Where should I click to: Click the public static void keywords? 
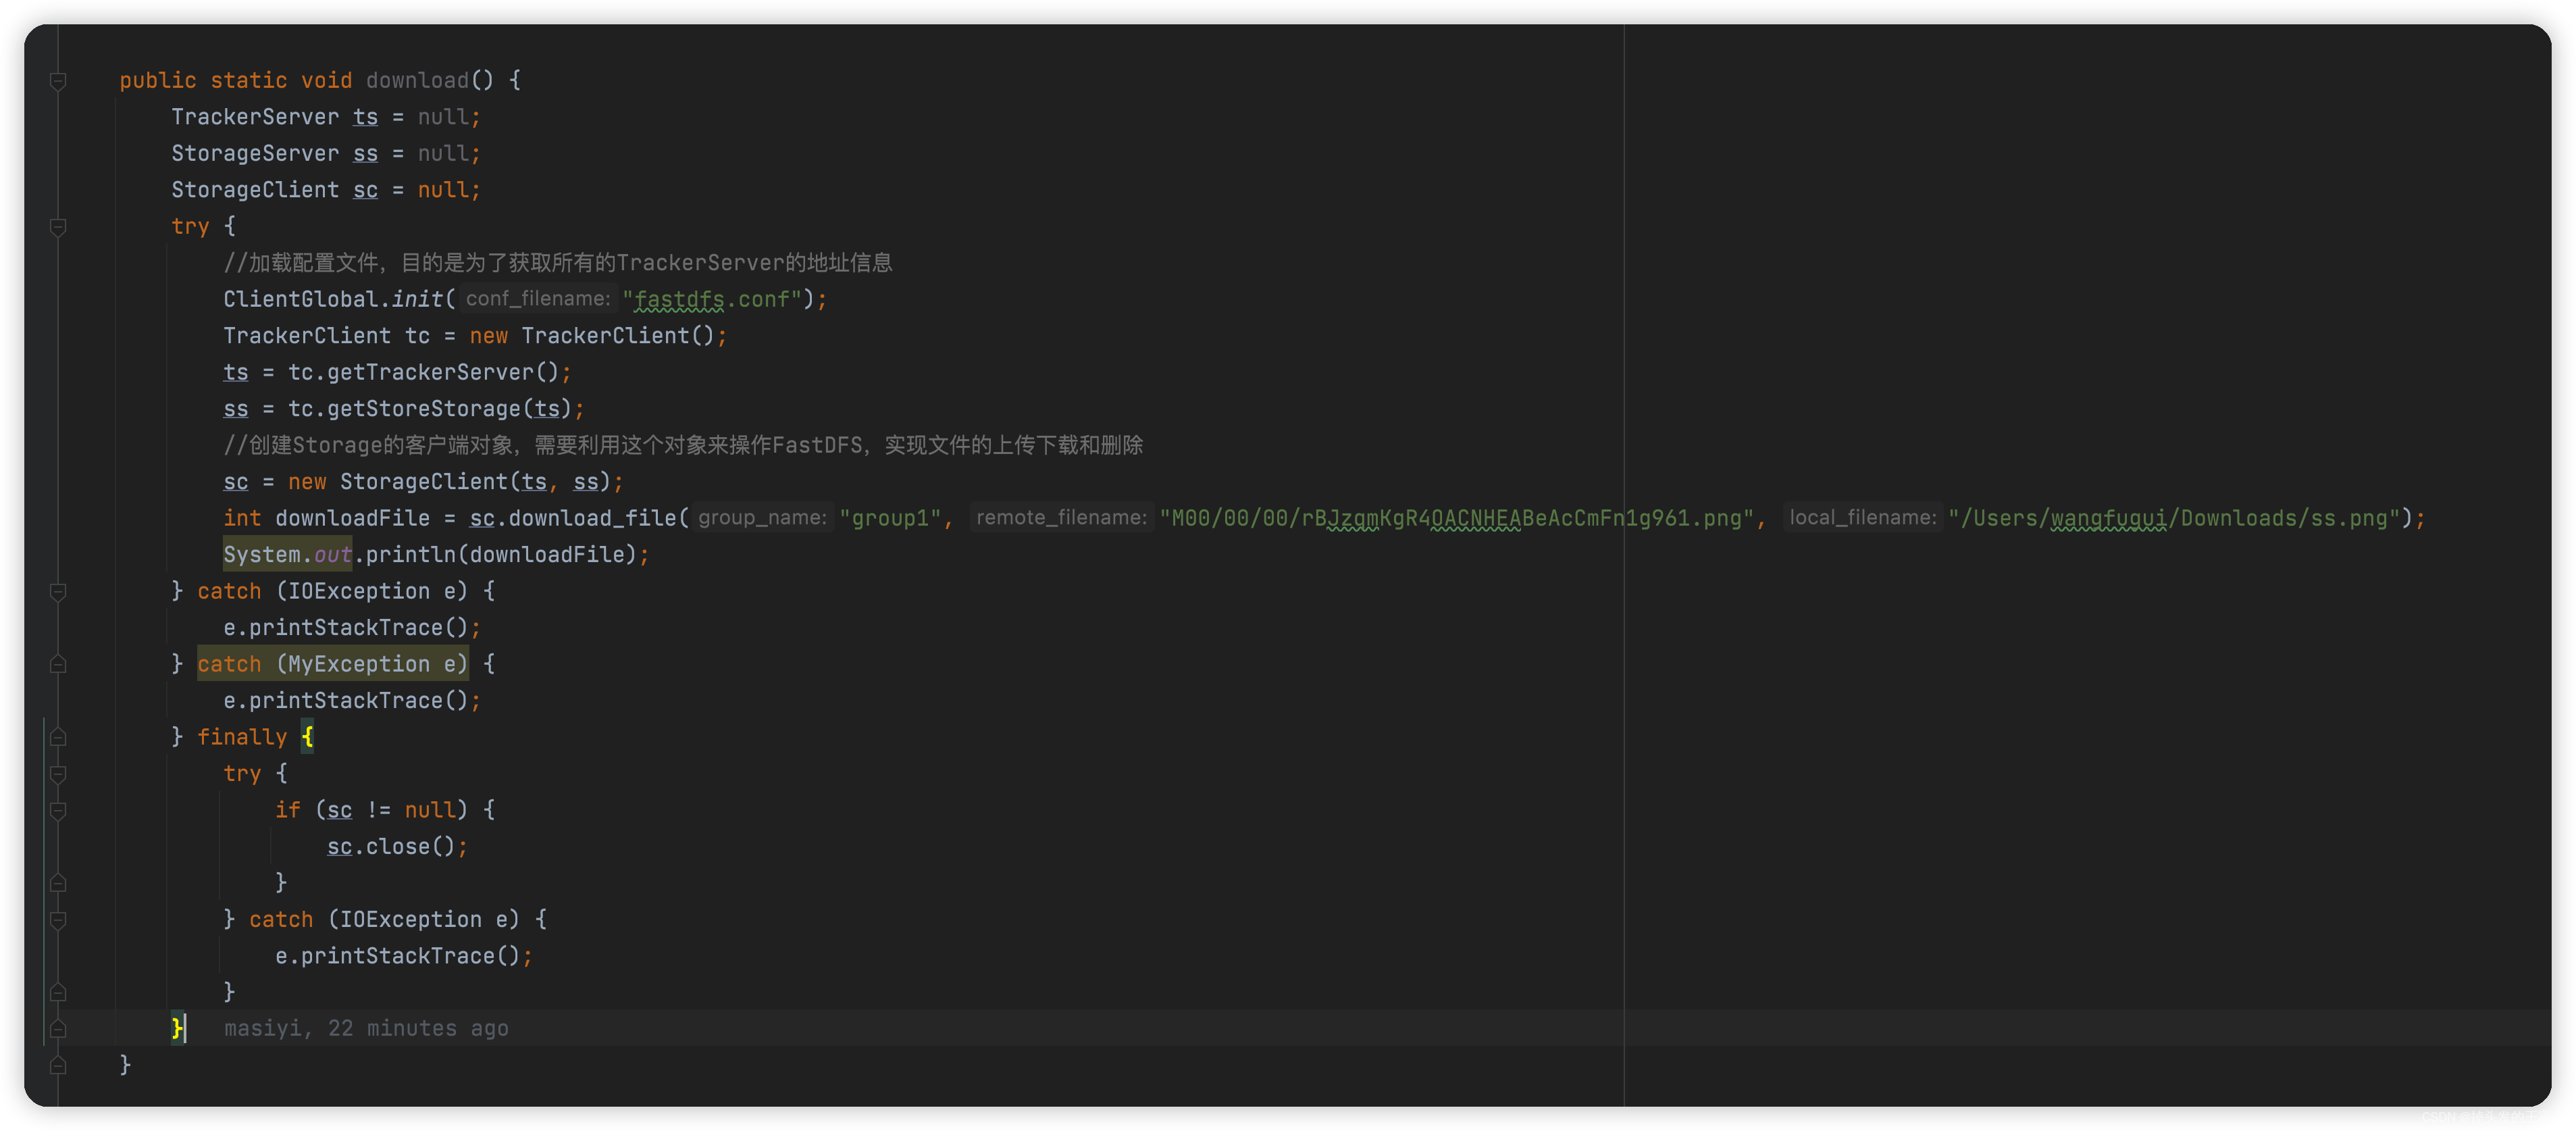[236, 80]
